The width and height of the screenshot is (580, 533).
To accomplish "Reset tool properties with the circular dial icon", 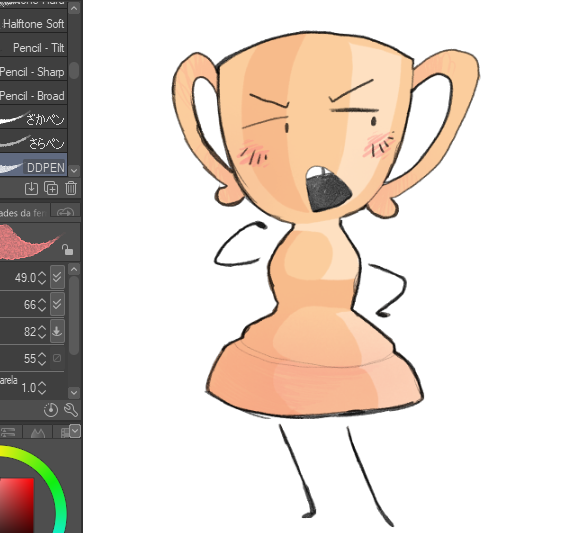I will tap(51, 410).
